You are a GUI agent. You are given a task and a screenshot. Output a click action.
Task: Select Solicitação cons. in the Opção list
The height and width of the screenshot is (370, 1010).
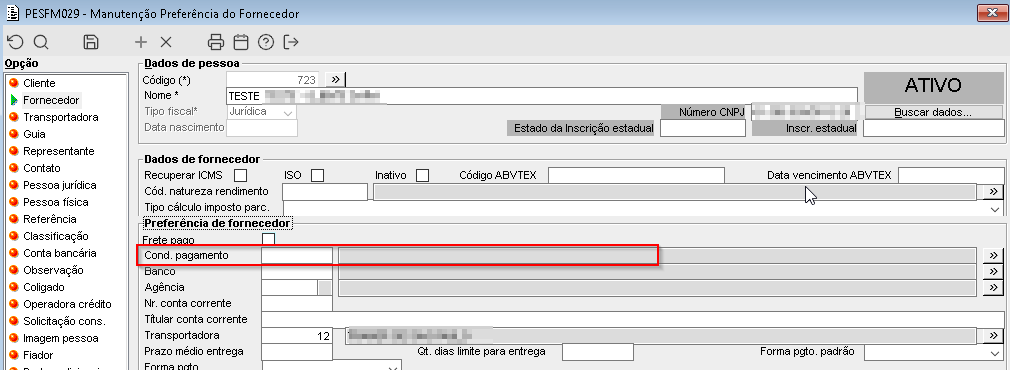tap(64, 321)
